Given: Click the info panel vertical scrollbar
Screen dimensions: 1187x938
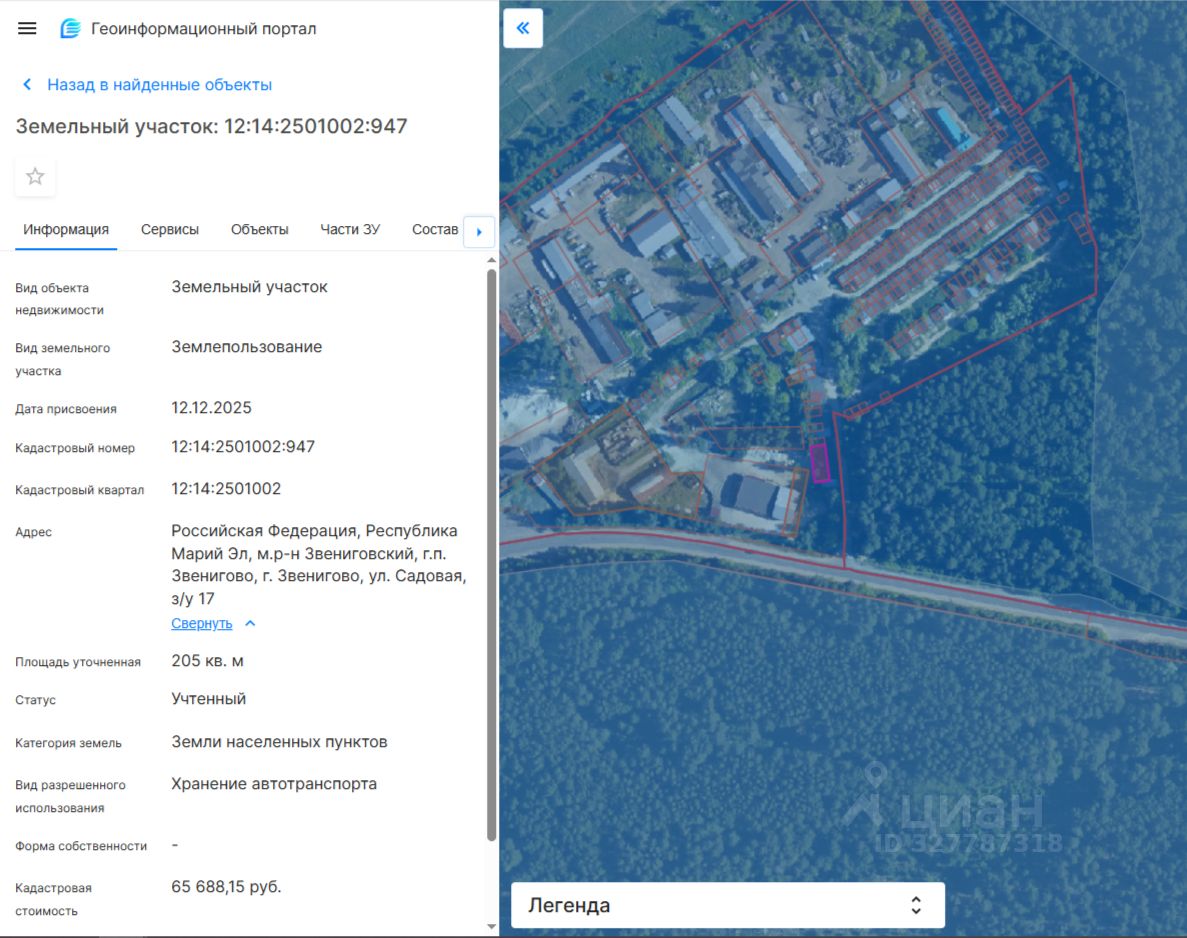Looking at the screenshot, I should click(491, 555).
